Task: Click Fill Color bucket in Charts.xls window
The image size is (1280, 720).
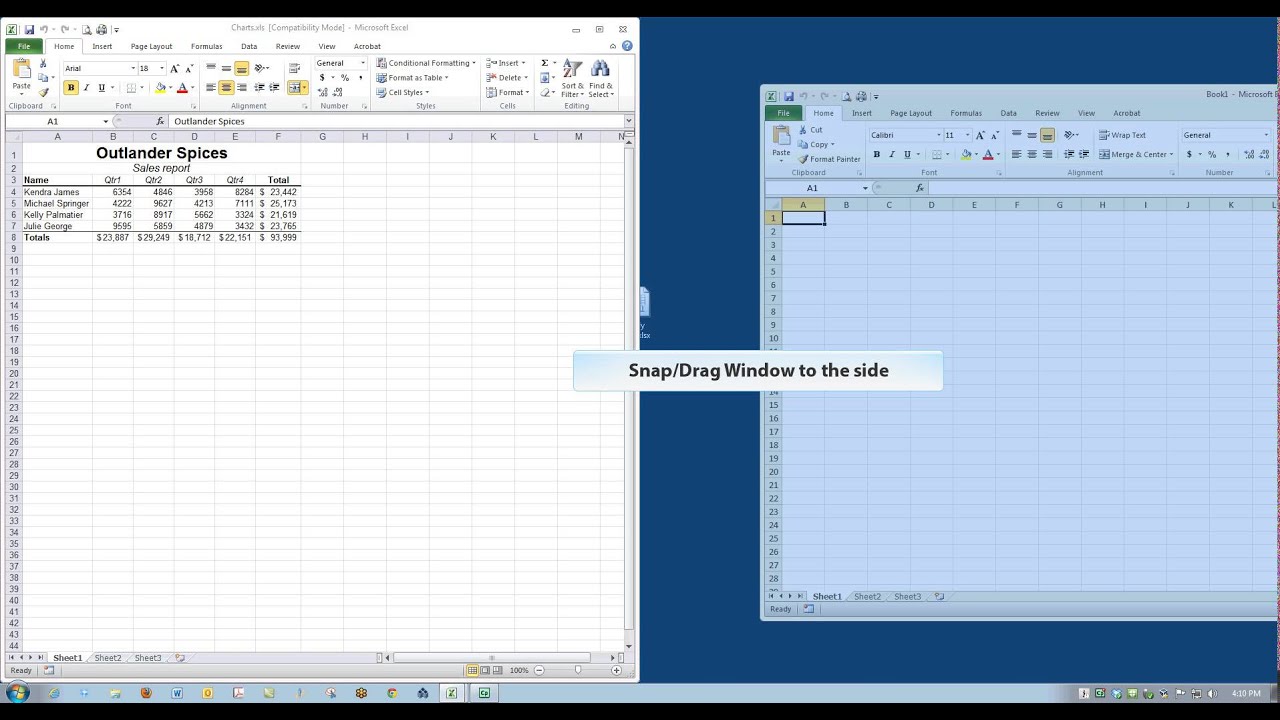Action: click(160, 88)
